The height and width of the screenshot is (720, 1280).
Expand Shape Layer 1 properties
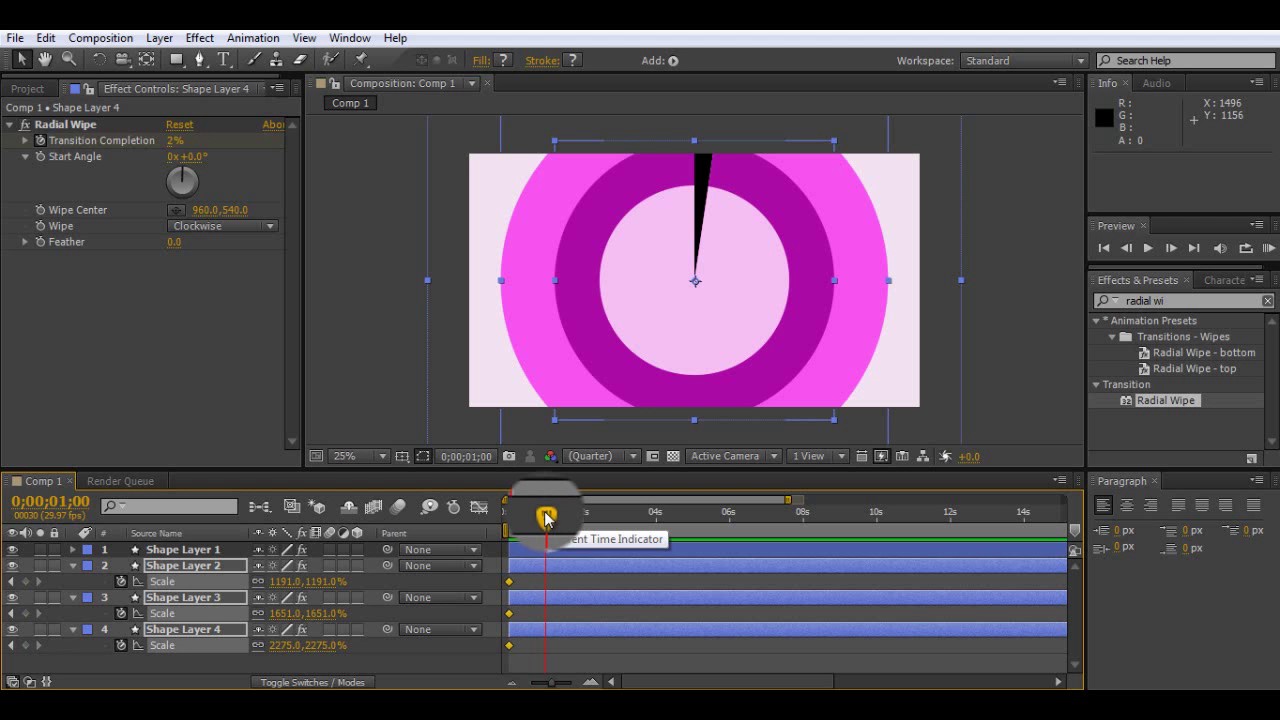(72, 550)
